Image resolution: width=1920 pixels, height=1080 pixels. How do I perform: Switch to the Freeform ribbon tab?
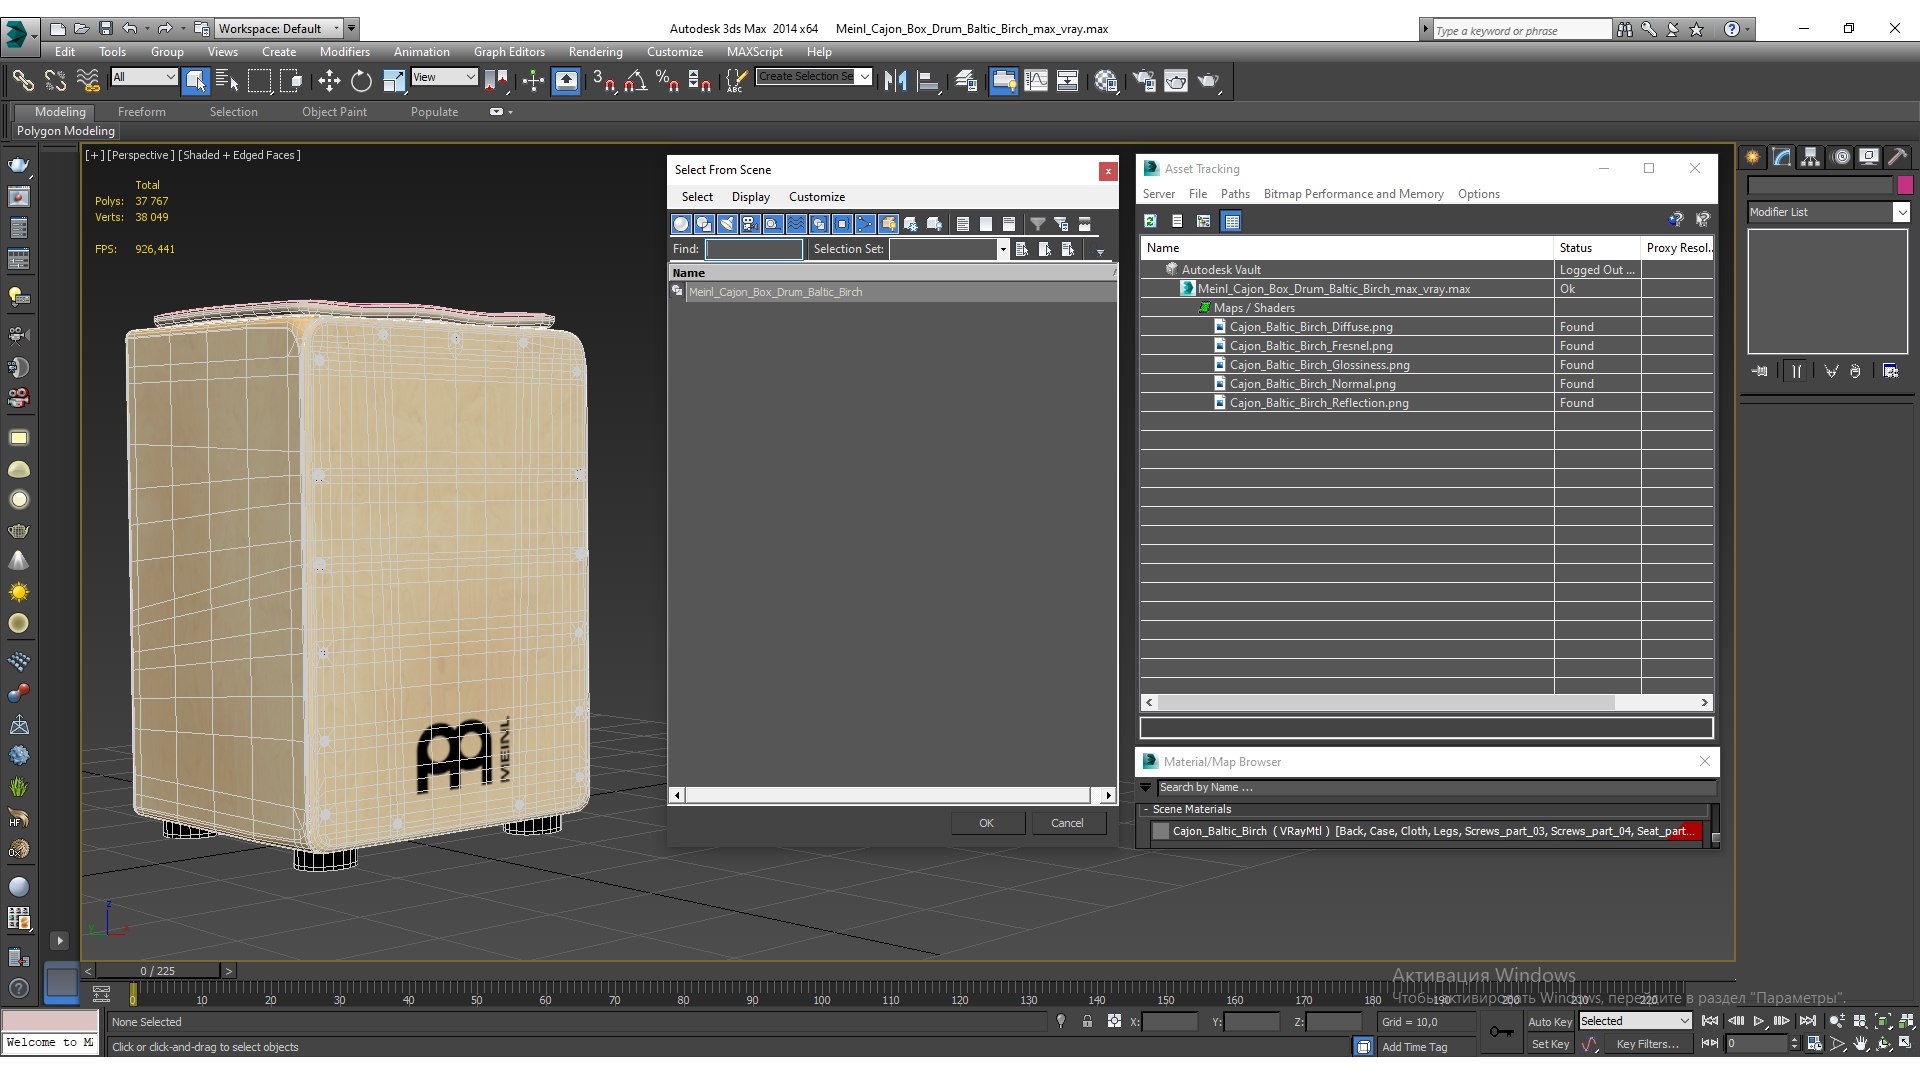[x=141, y=112]
